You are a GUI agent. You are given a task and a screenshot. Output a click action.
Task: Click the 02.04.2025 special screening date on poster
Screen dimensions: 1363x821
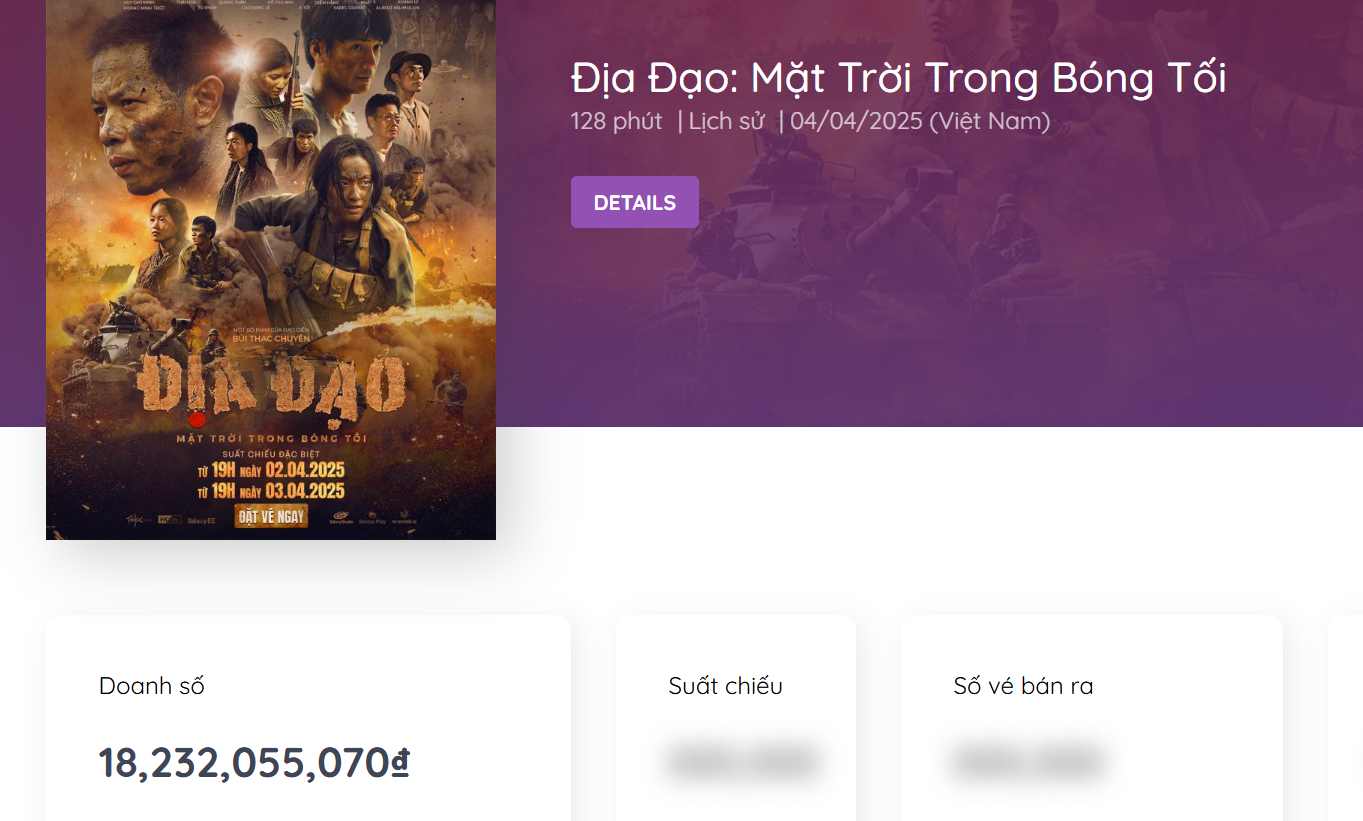click(x=304, y=470)
